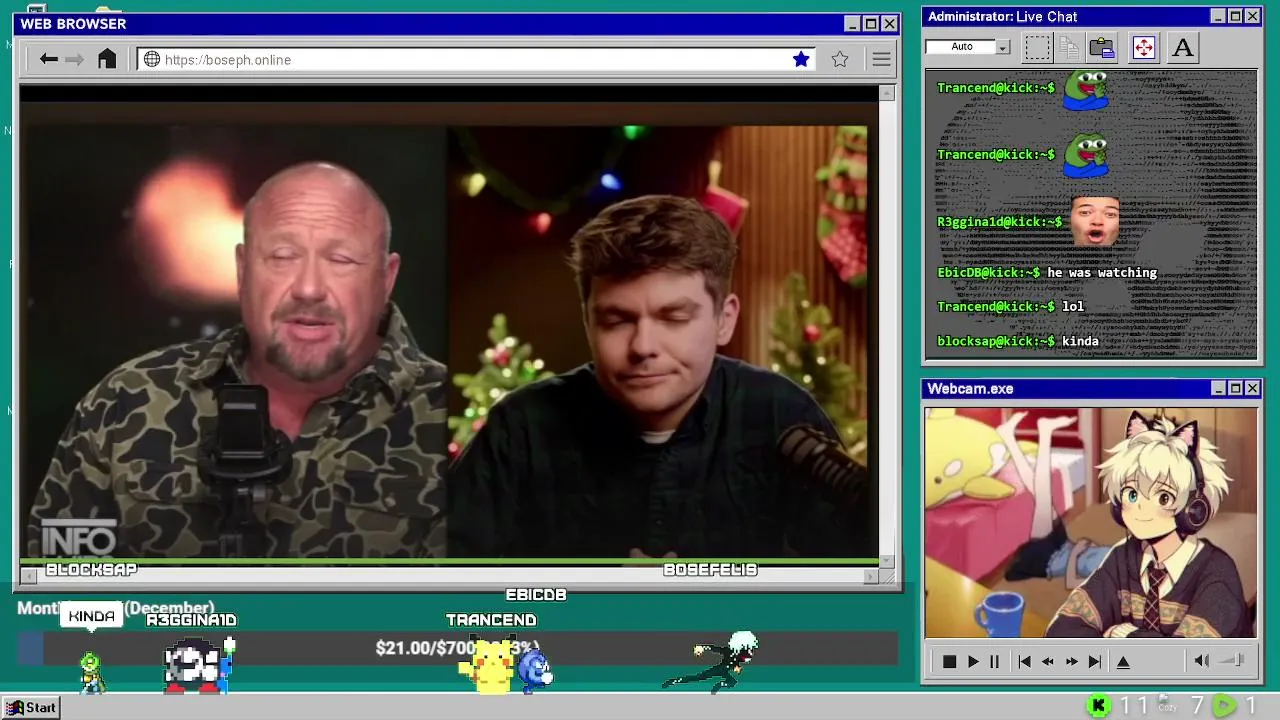The height and width of the screenshot is (720, 1280).
Task: Maximize the Webcam.exe window
Action: tap(1235, 388)
